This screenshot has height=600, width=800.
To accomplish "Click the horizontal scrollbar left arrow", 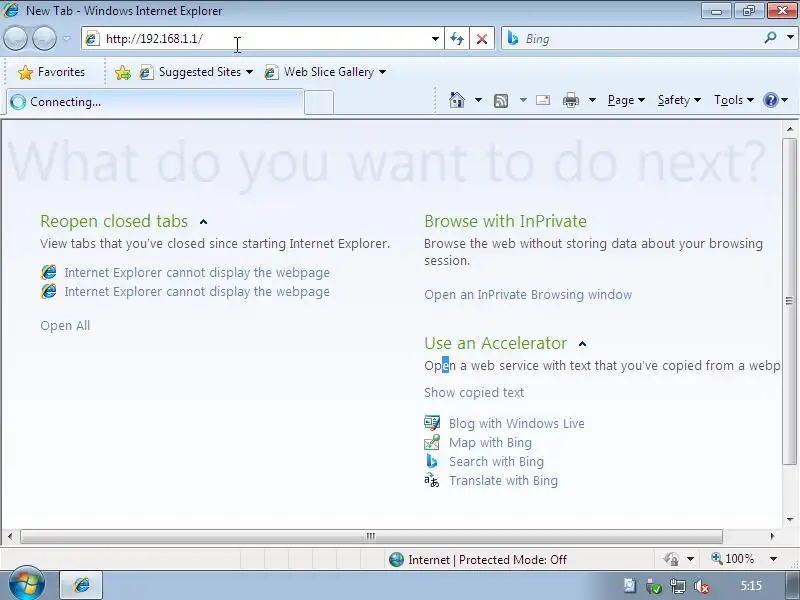I will tap(10, 536).
